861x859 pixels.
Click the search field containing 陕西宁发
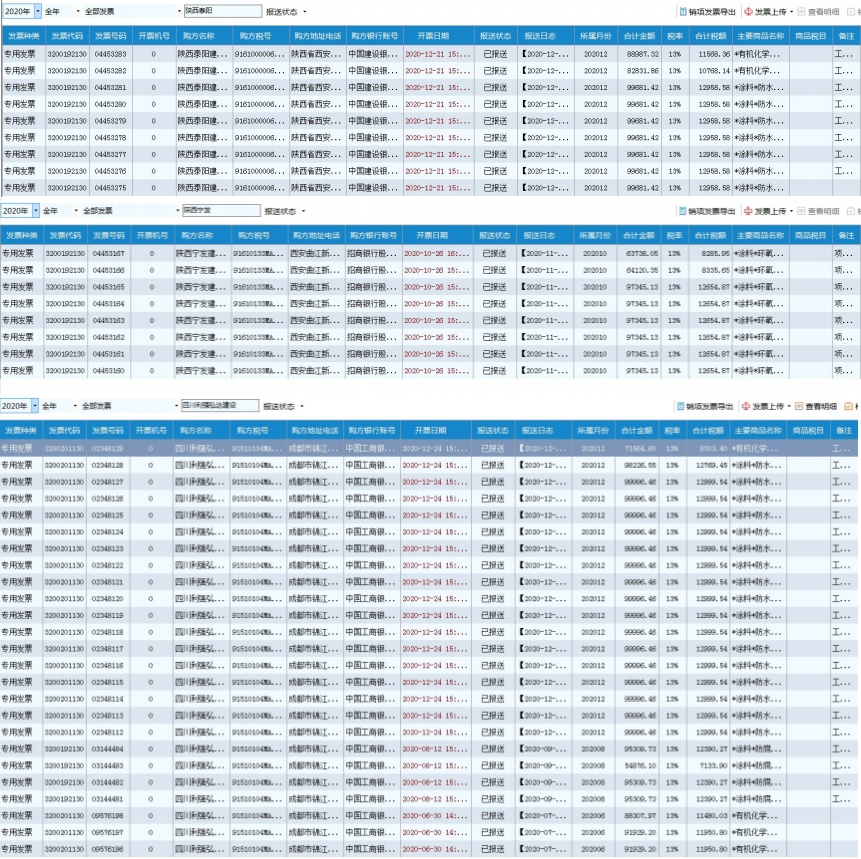click(218, 211)
